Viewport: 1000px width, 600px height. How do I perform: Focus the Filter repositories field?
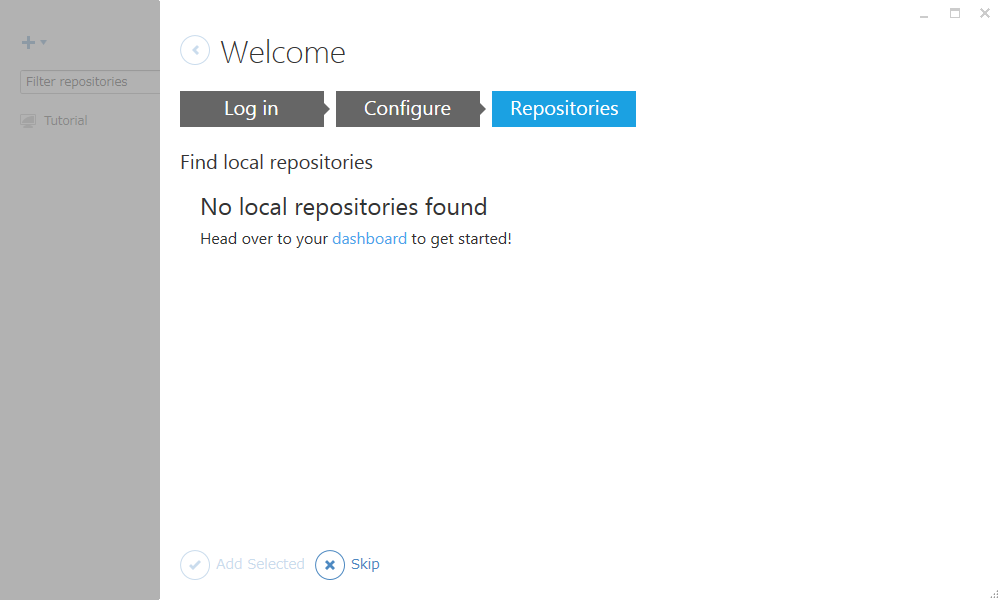tap(90, 82)
